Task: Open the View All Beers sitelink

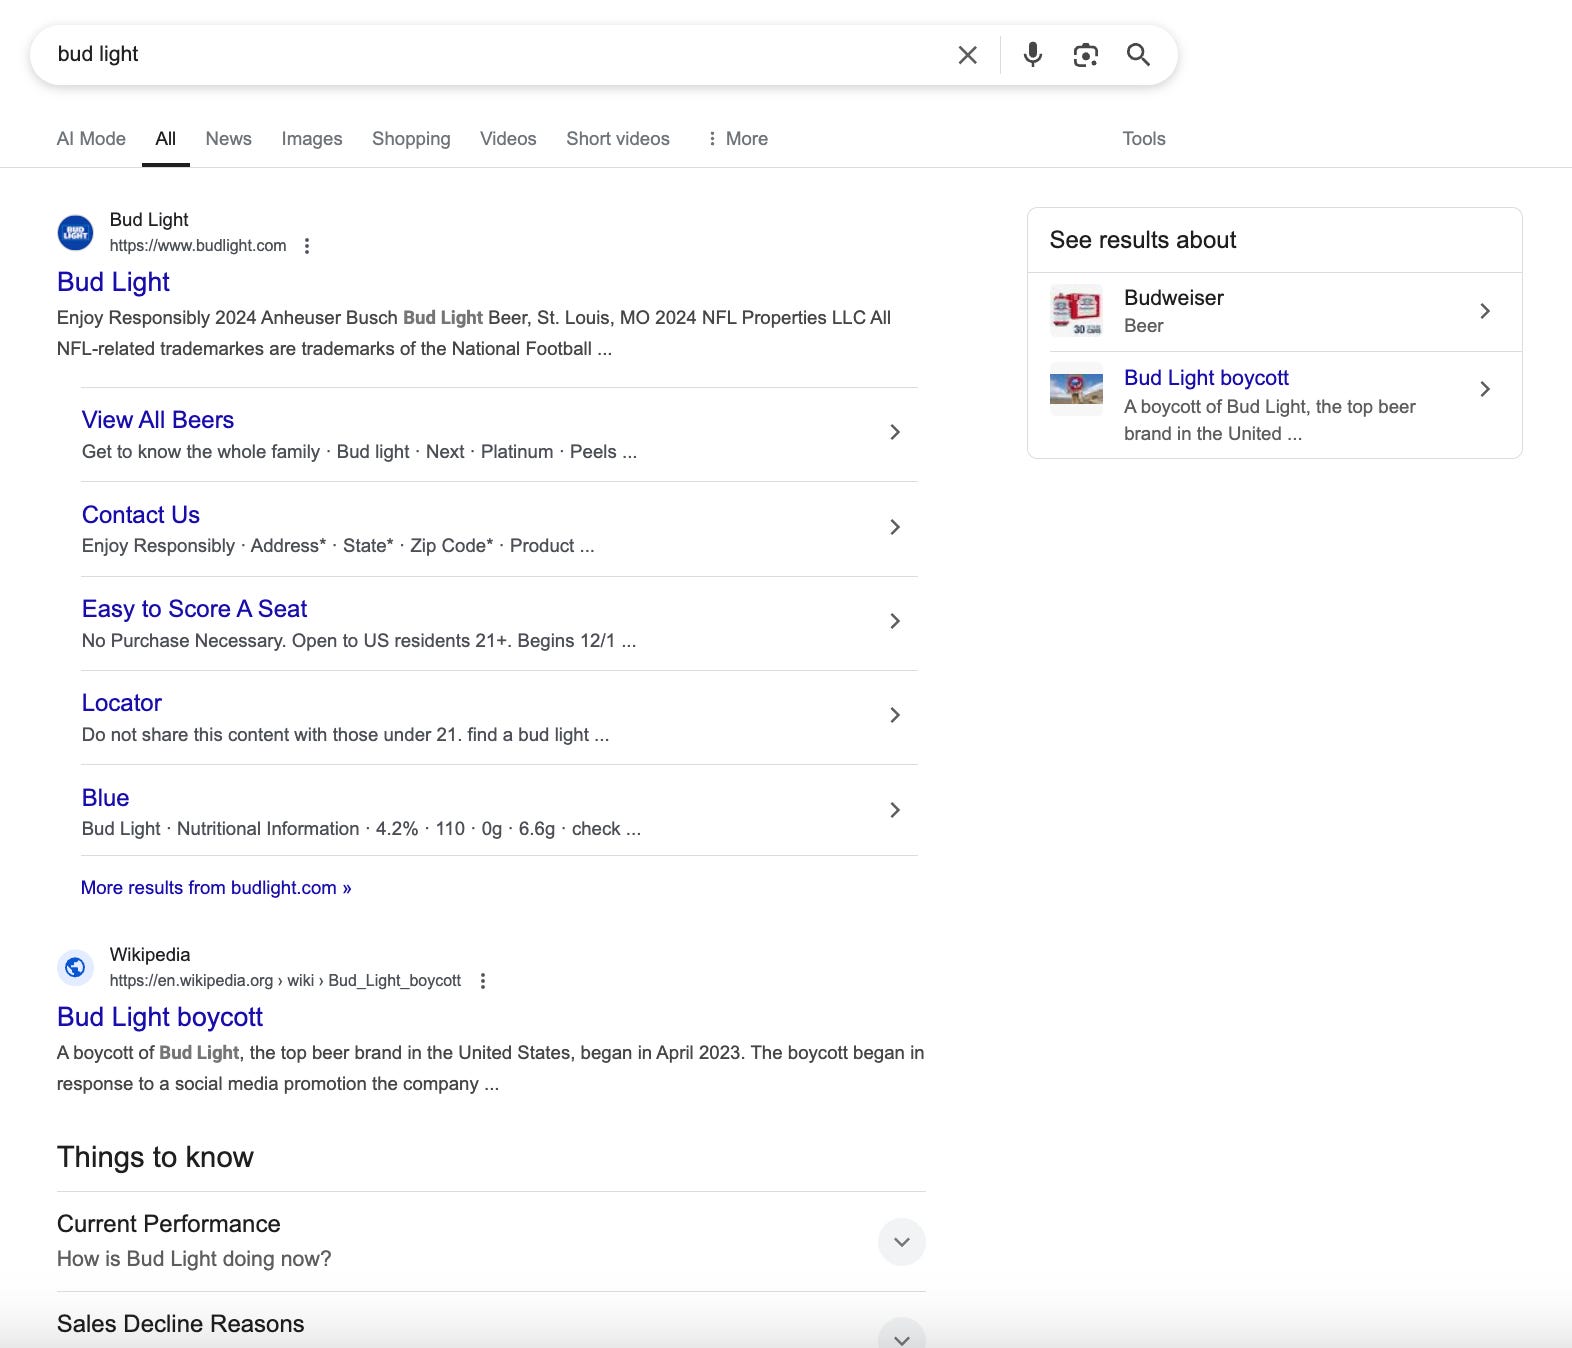Action: [158, 420]
